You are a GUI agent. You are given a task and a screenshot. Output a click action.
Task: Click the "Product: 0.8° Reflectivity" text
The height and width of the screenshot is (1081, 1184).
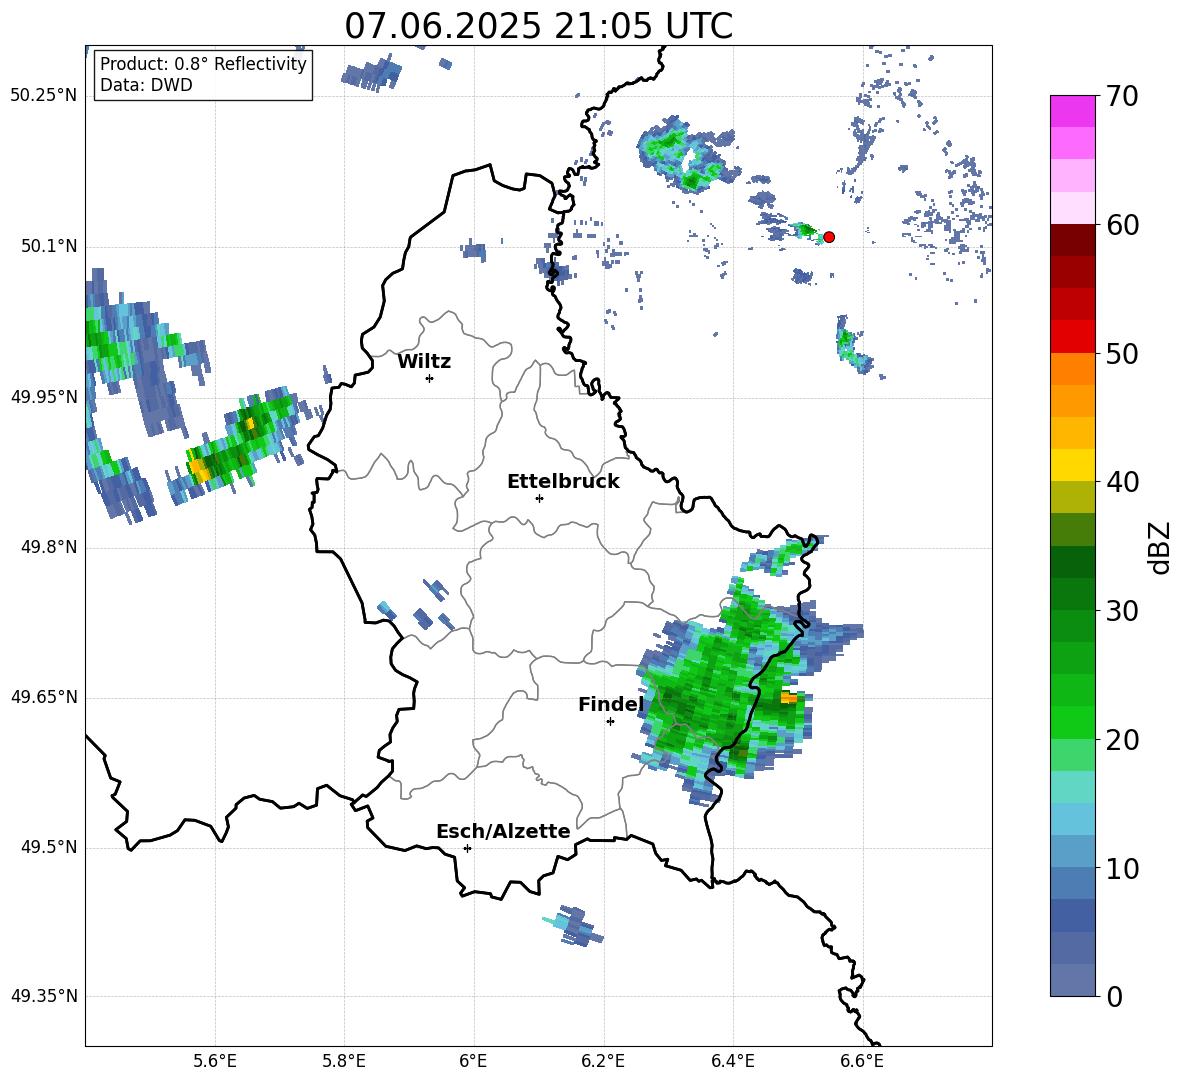coord(203,63)
